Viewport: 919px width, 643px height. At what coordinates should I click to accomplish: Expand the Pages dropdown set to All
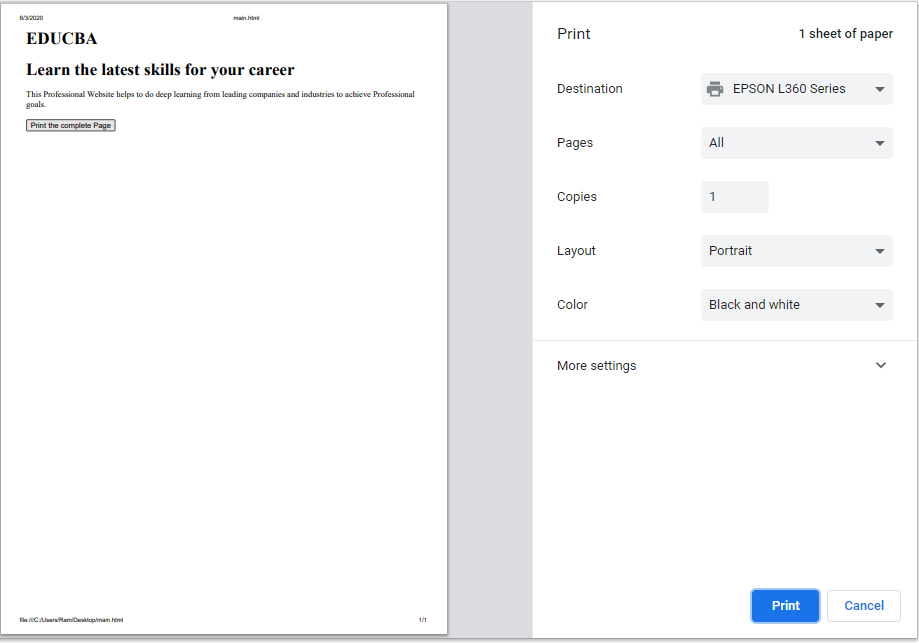pos(797,143)
